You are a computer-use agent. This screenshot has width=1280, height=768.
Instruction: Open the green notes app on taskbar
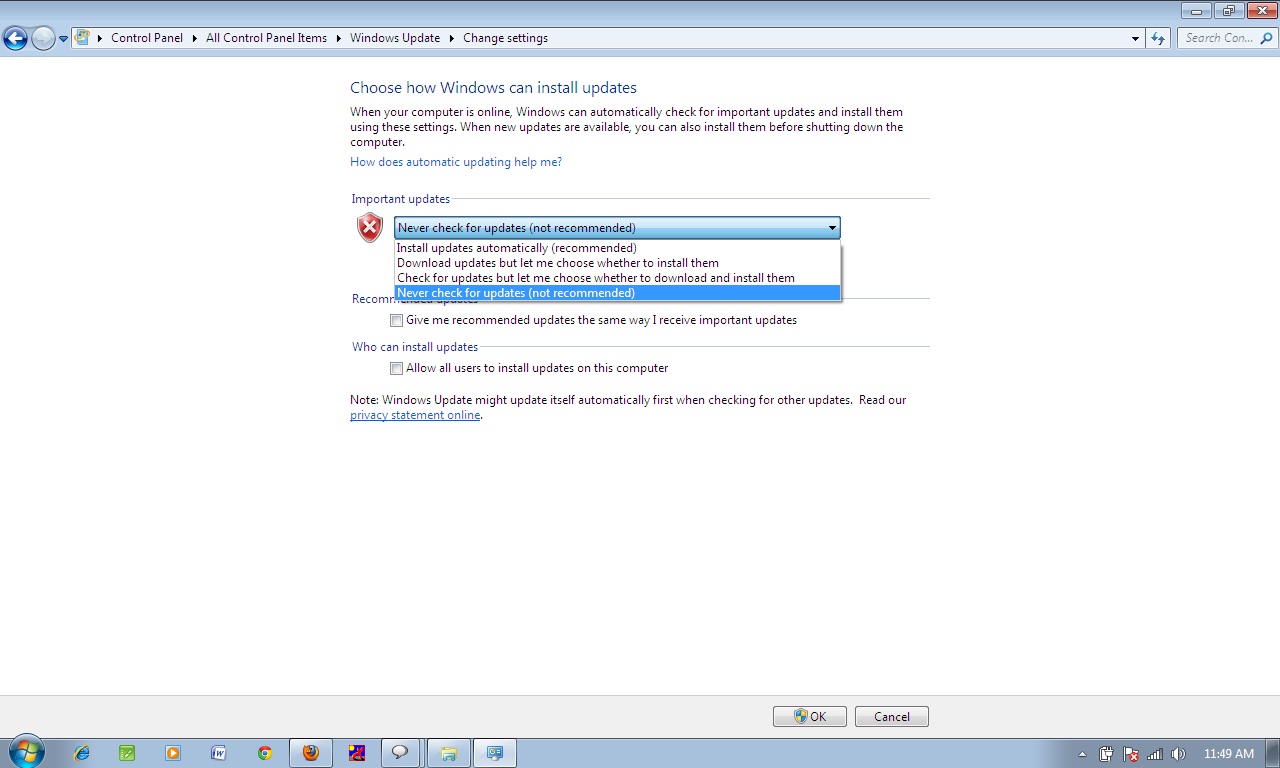click(127, 753)
